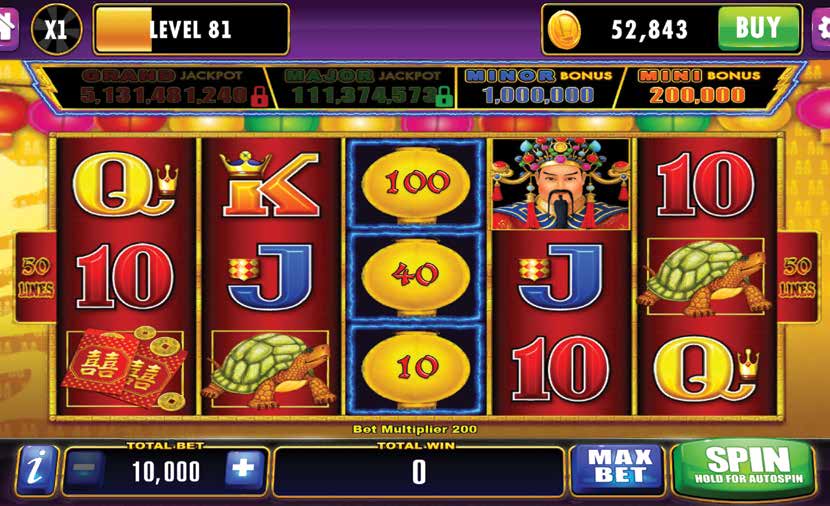Click the X1 multiplier wheel icon
Image resolution: width=830 pixels, height=506 pixels.
[x=57, y=29]
